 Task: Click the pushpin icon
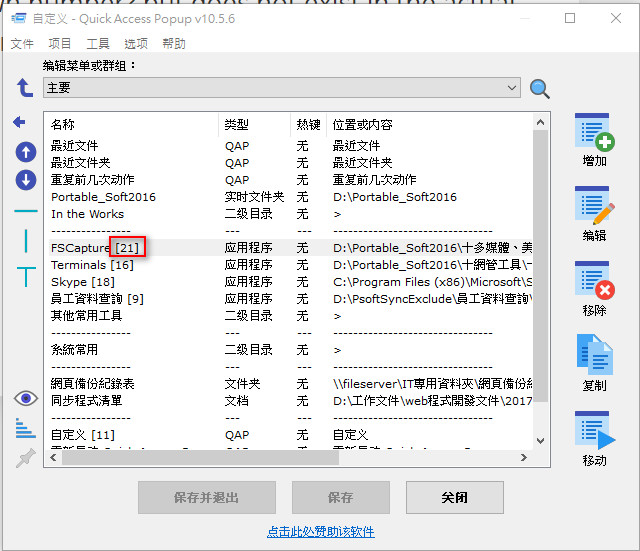pyautogui.click(x=25, y=458)
